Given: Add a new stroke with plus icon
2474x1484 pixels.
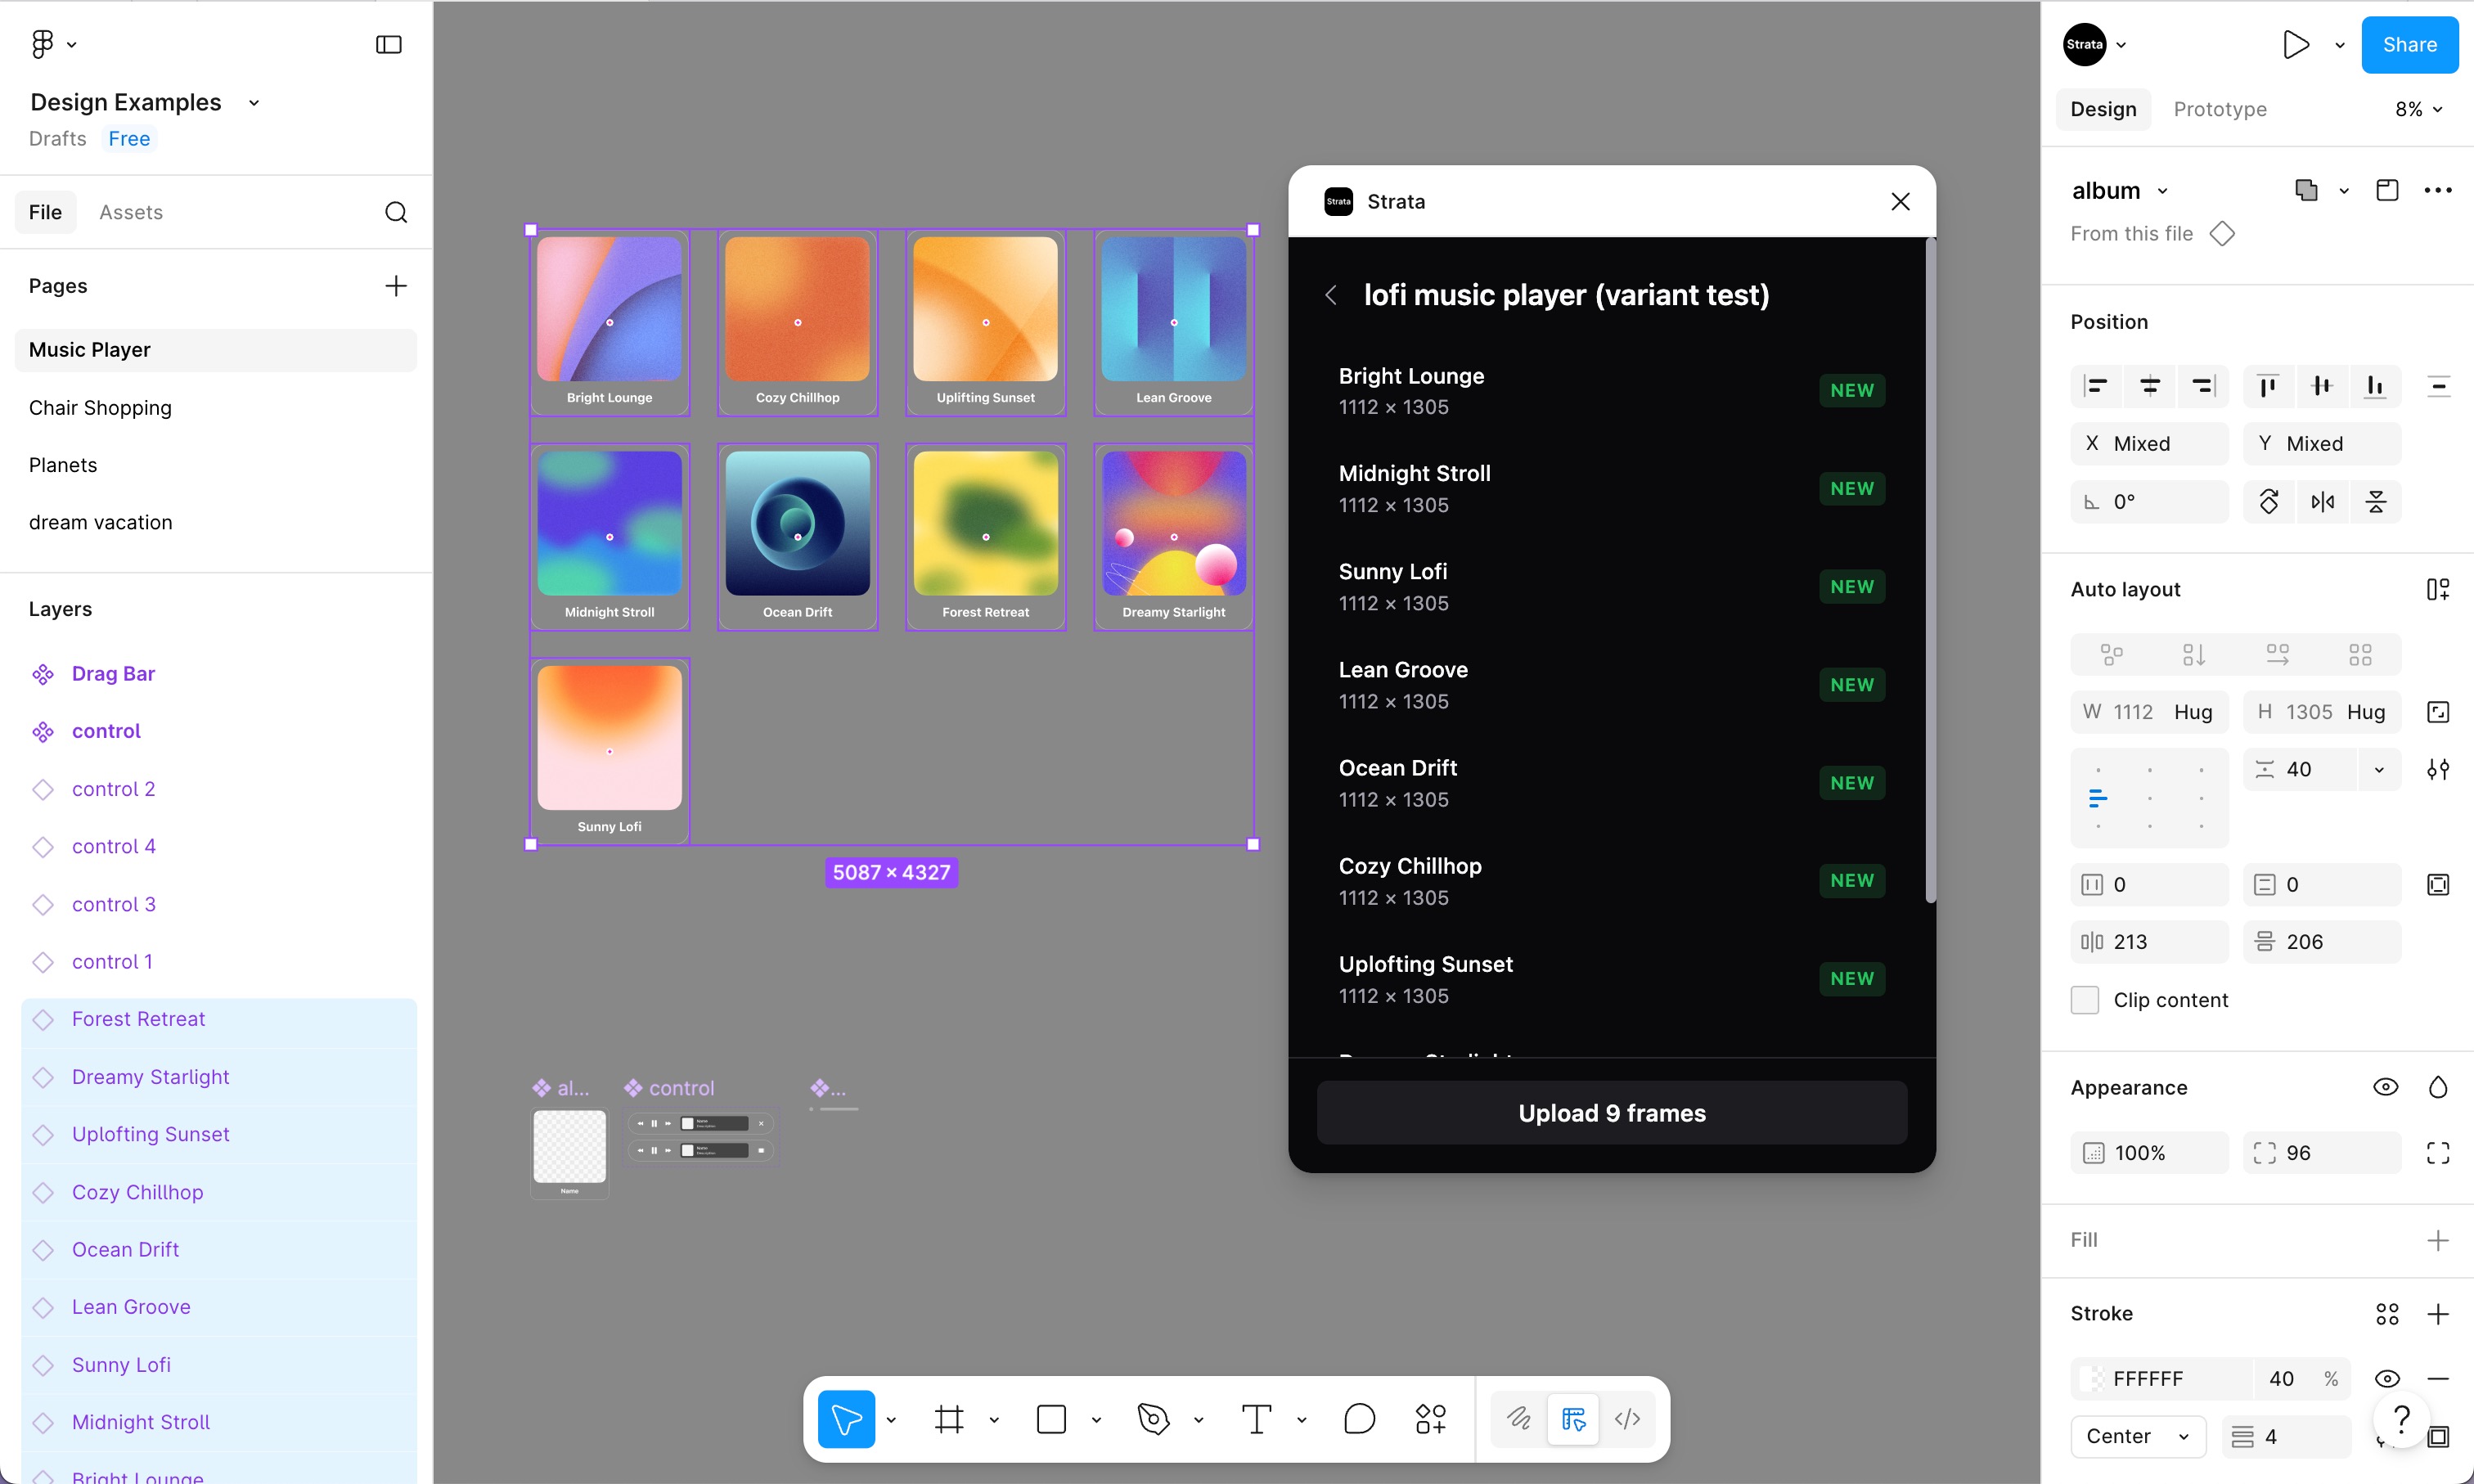Looking at the screenshot, I should [2438, 1314].
